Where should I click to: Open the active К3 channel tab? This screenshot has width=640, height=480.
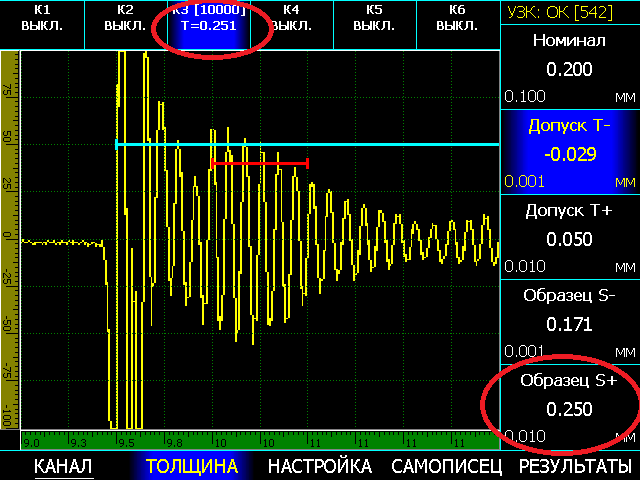click(209, 24)
